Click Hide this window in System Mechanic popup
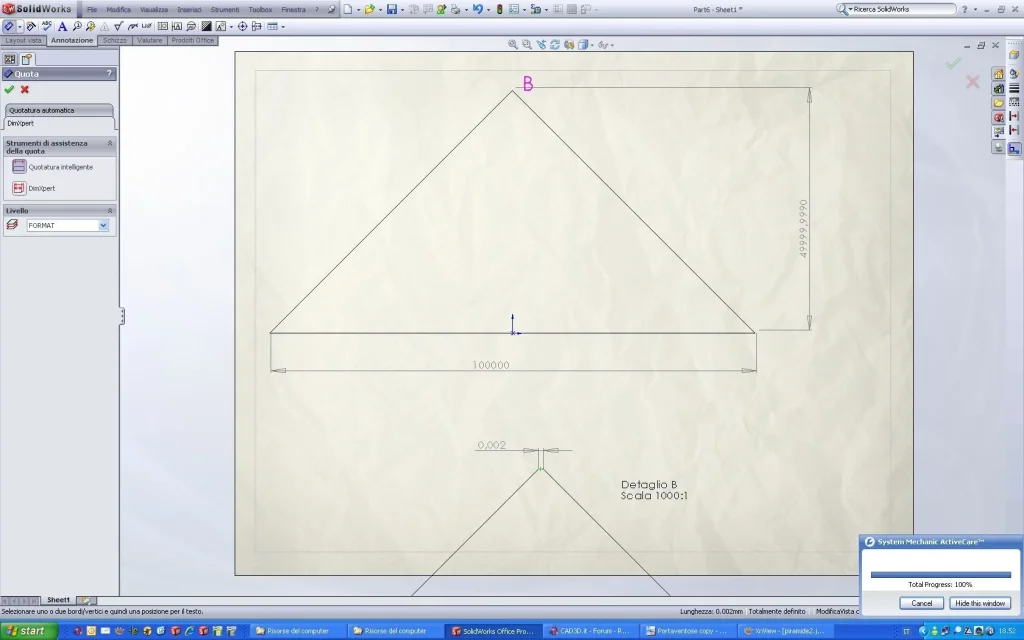 tap(980, 603)
